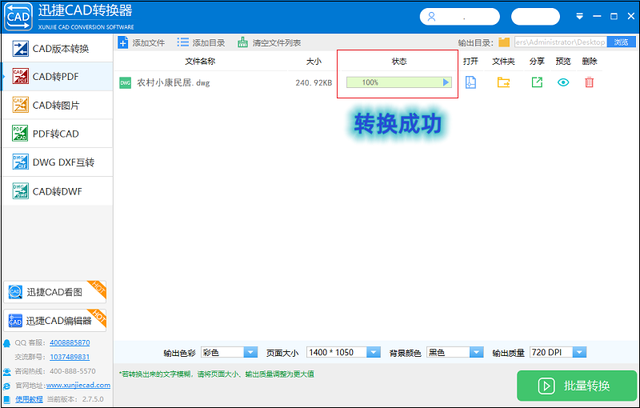The height and width of the screenshot is (408, 640).
Task: Open the 输出质量 720 DPI dropdown
Action: tap(558, 352)
